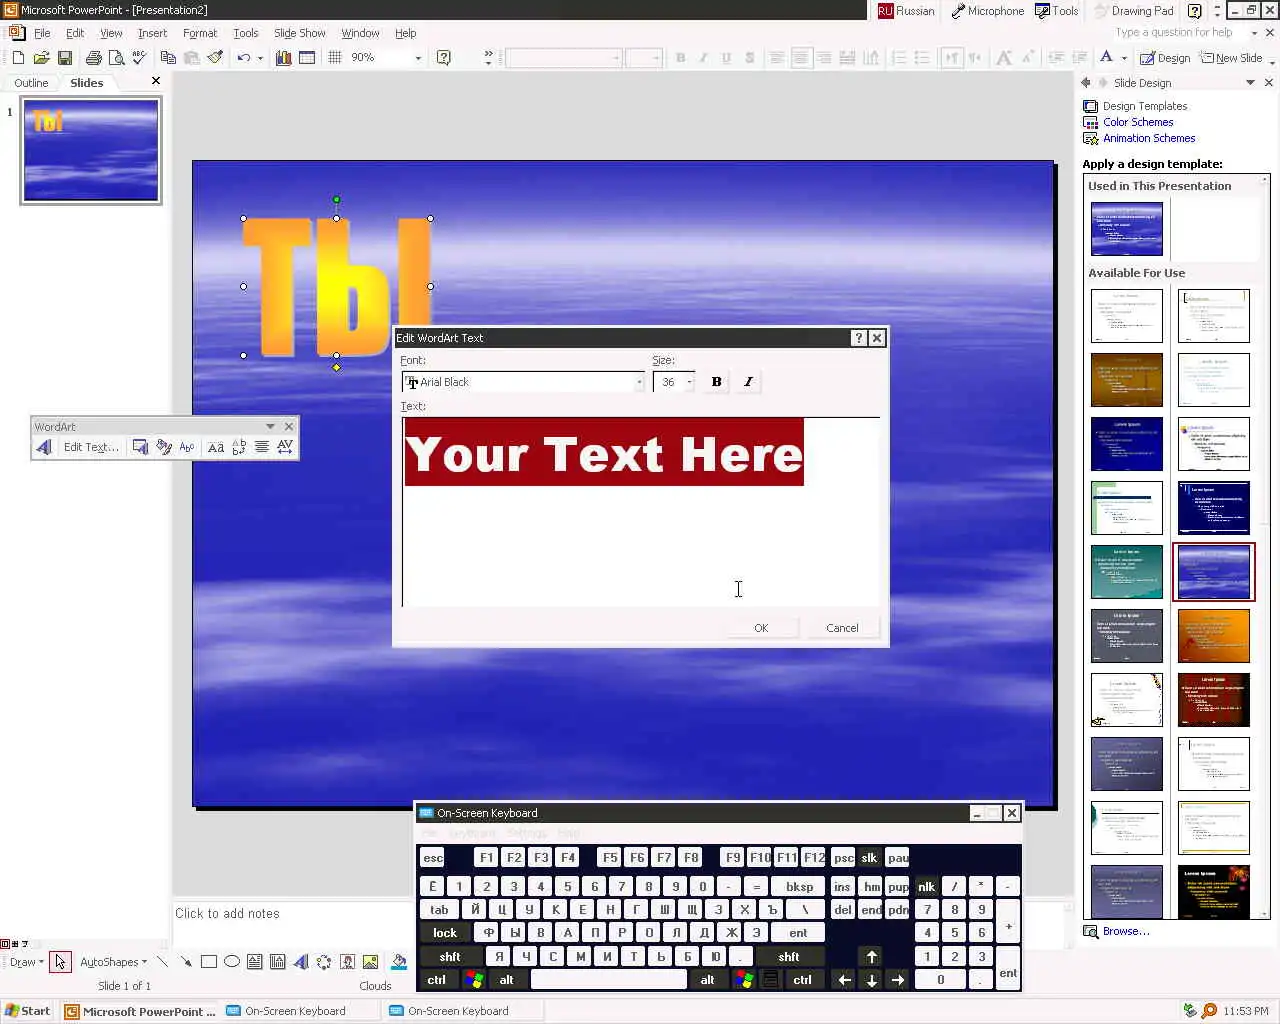Toggle the Show/Hide Grid icon
The height and width of the screenshot is (1024, 1280).
click(335, 58)
